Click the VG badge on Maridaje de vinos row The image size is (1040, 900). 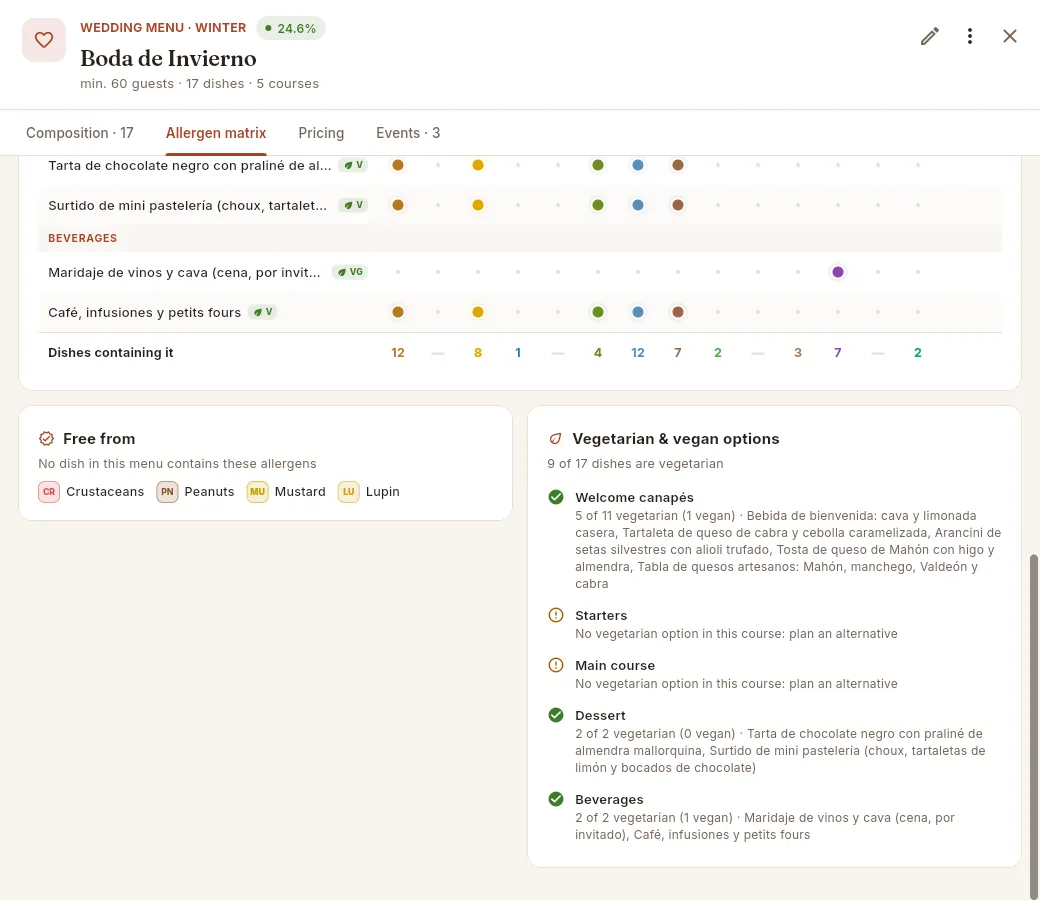(350, 272)
